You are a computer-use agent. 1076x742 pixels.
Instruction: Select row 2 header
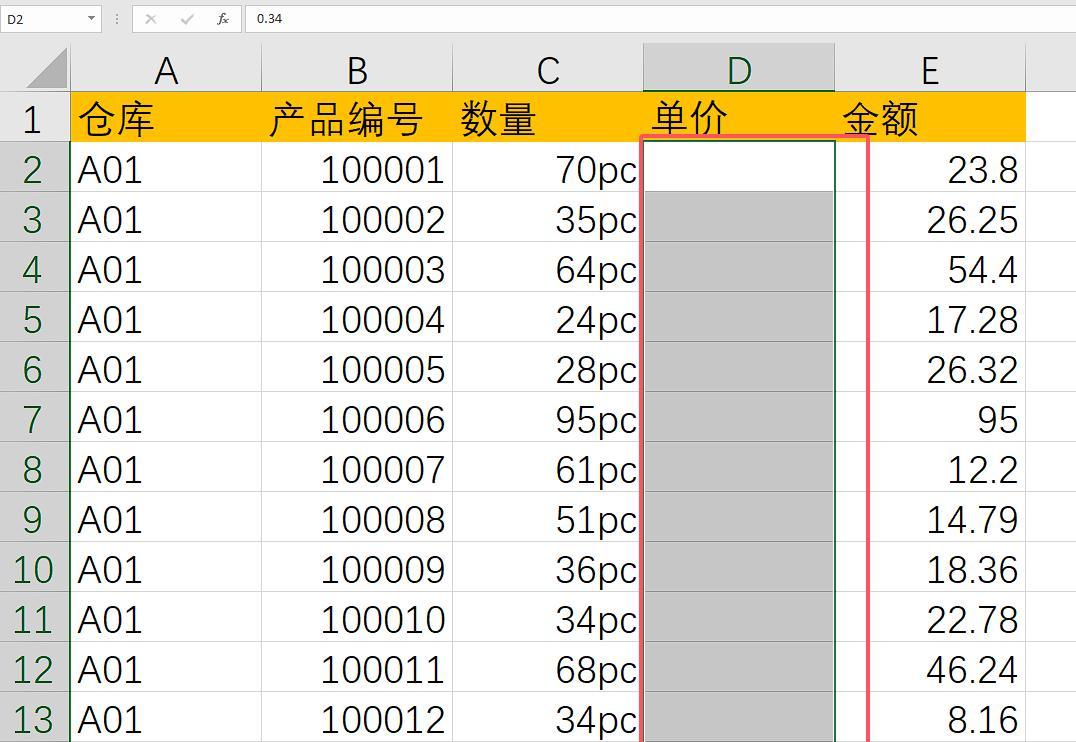click(34, 167)
